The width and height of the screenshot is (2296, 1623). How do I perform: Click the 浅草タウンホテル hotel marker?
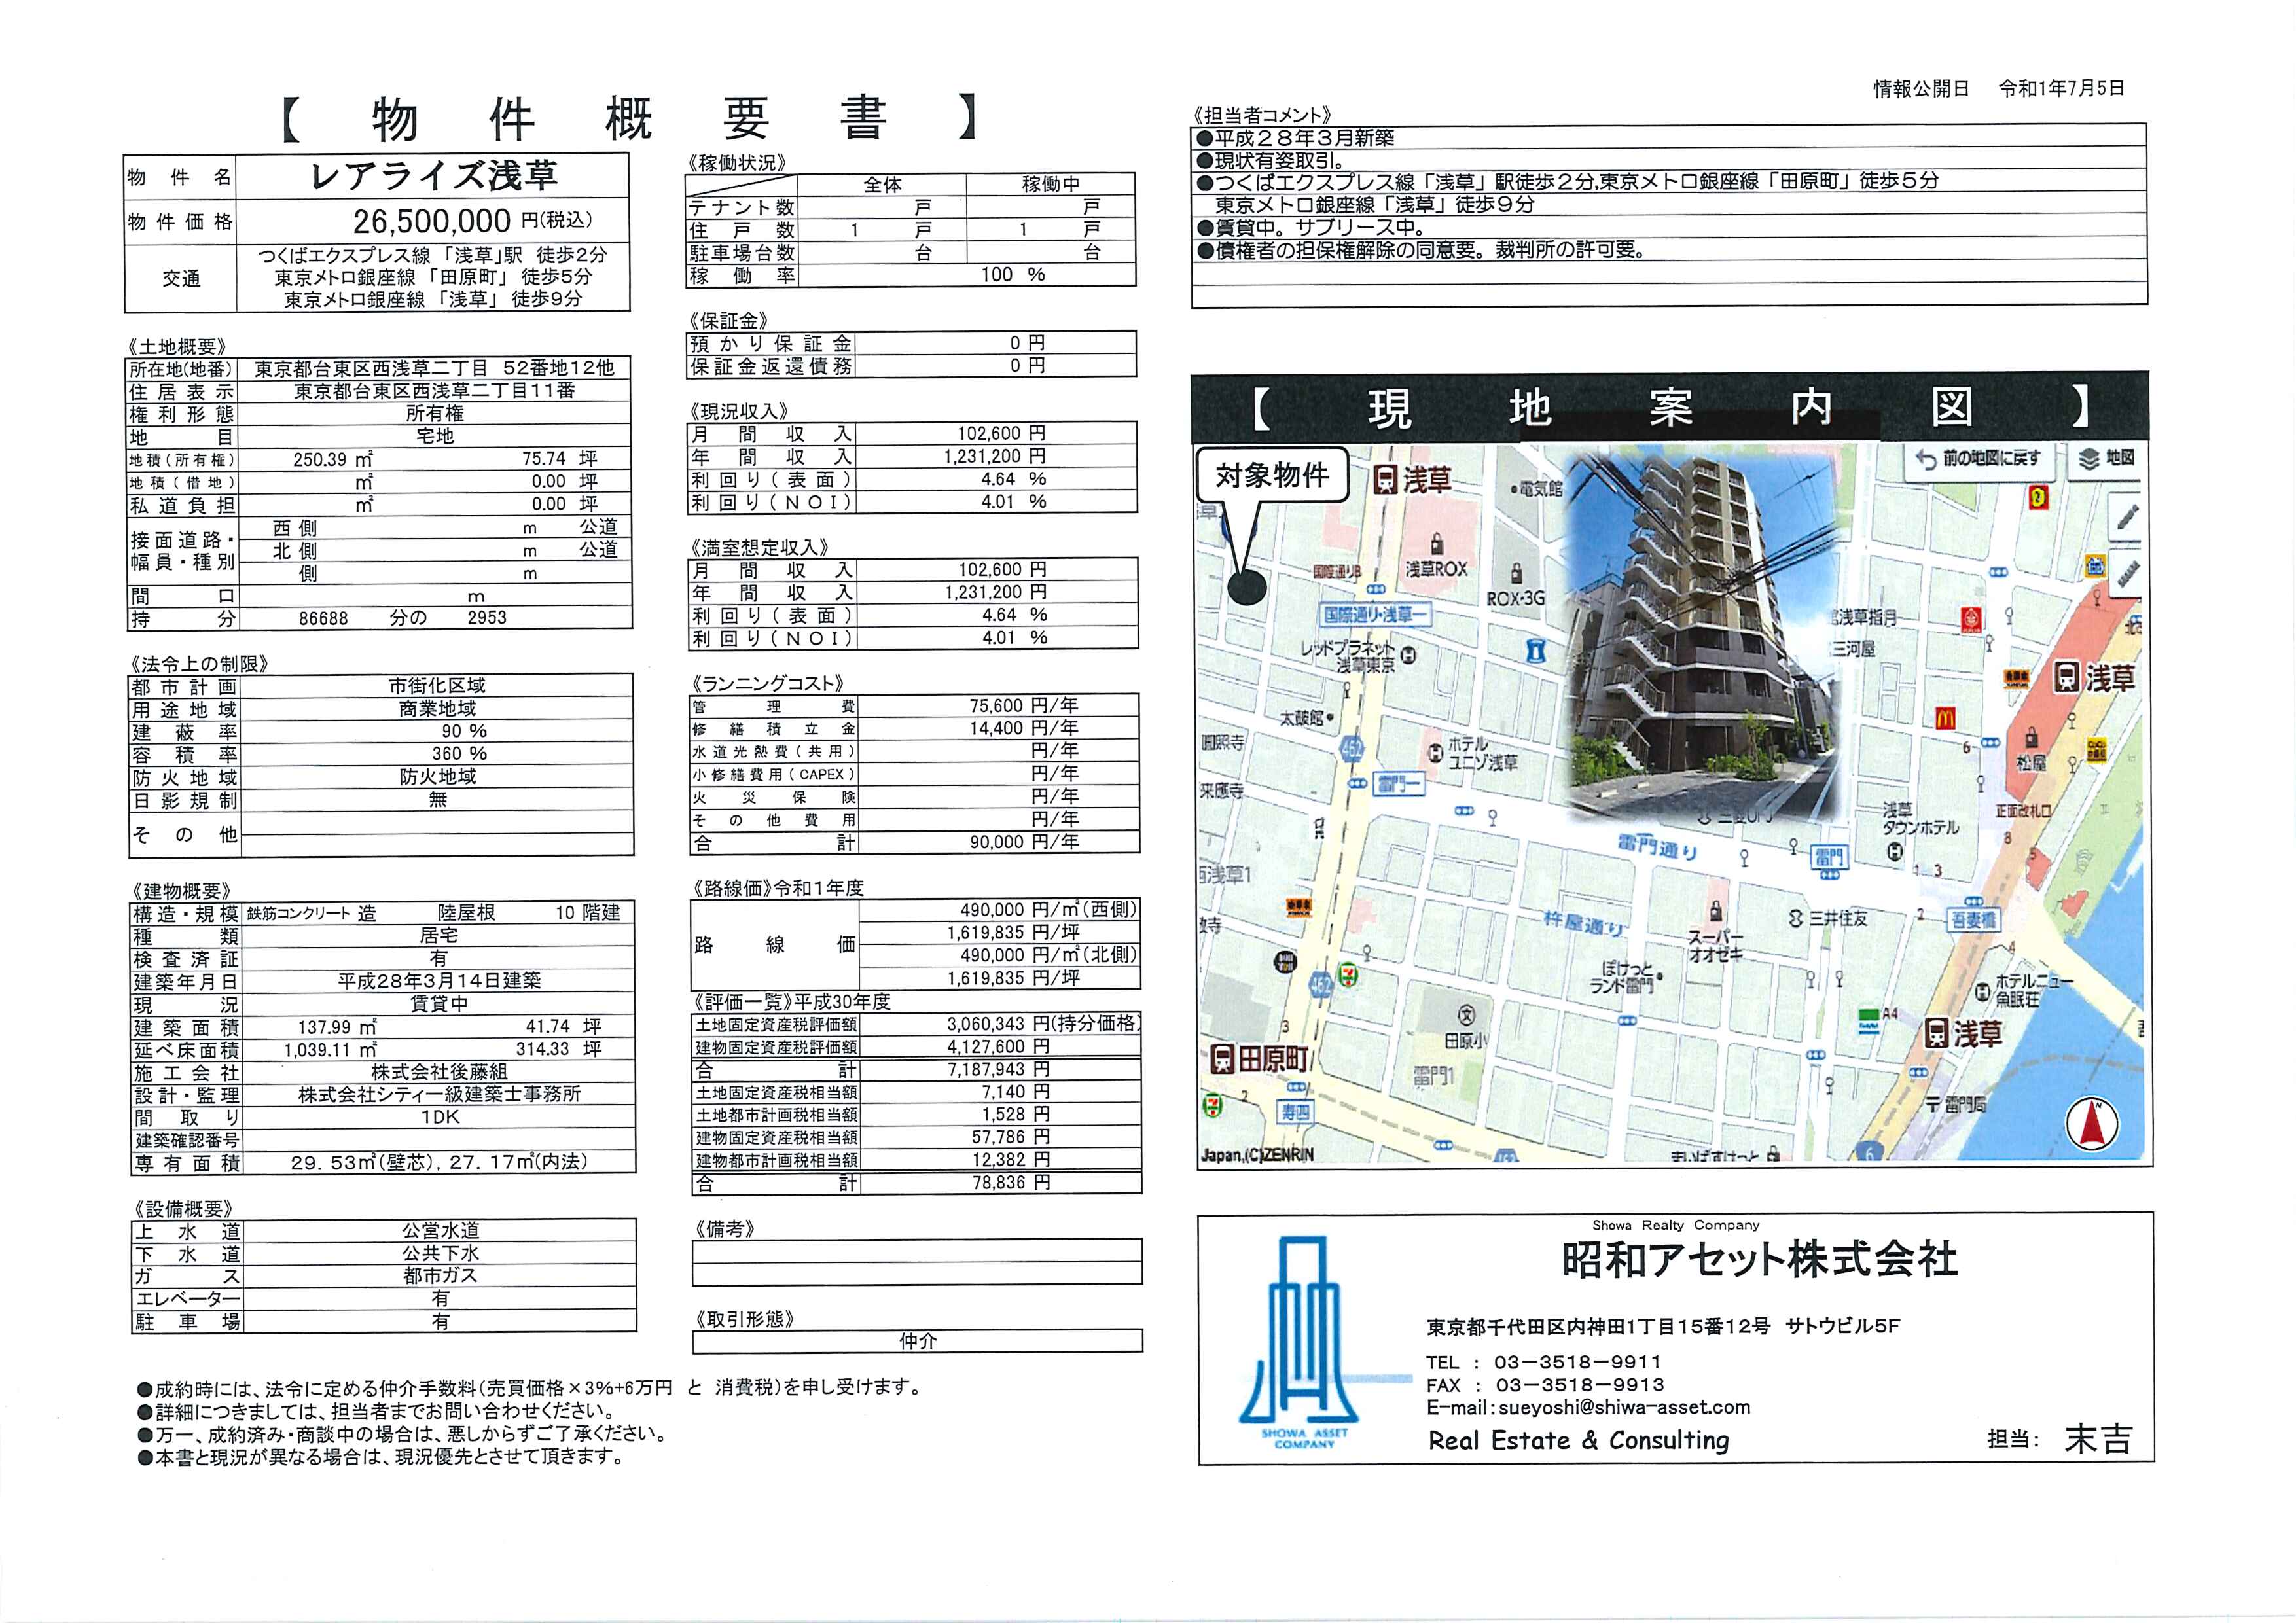coord(1894,852)
